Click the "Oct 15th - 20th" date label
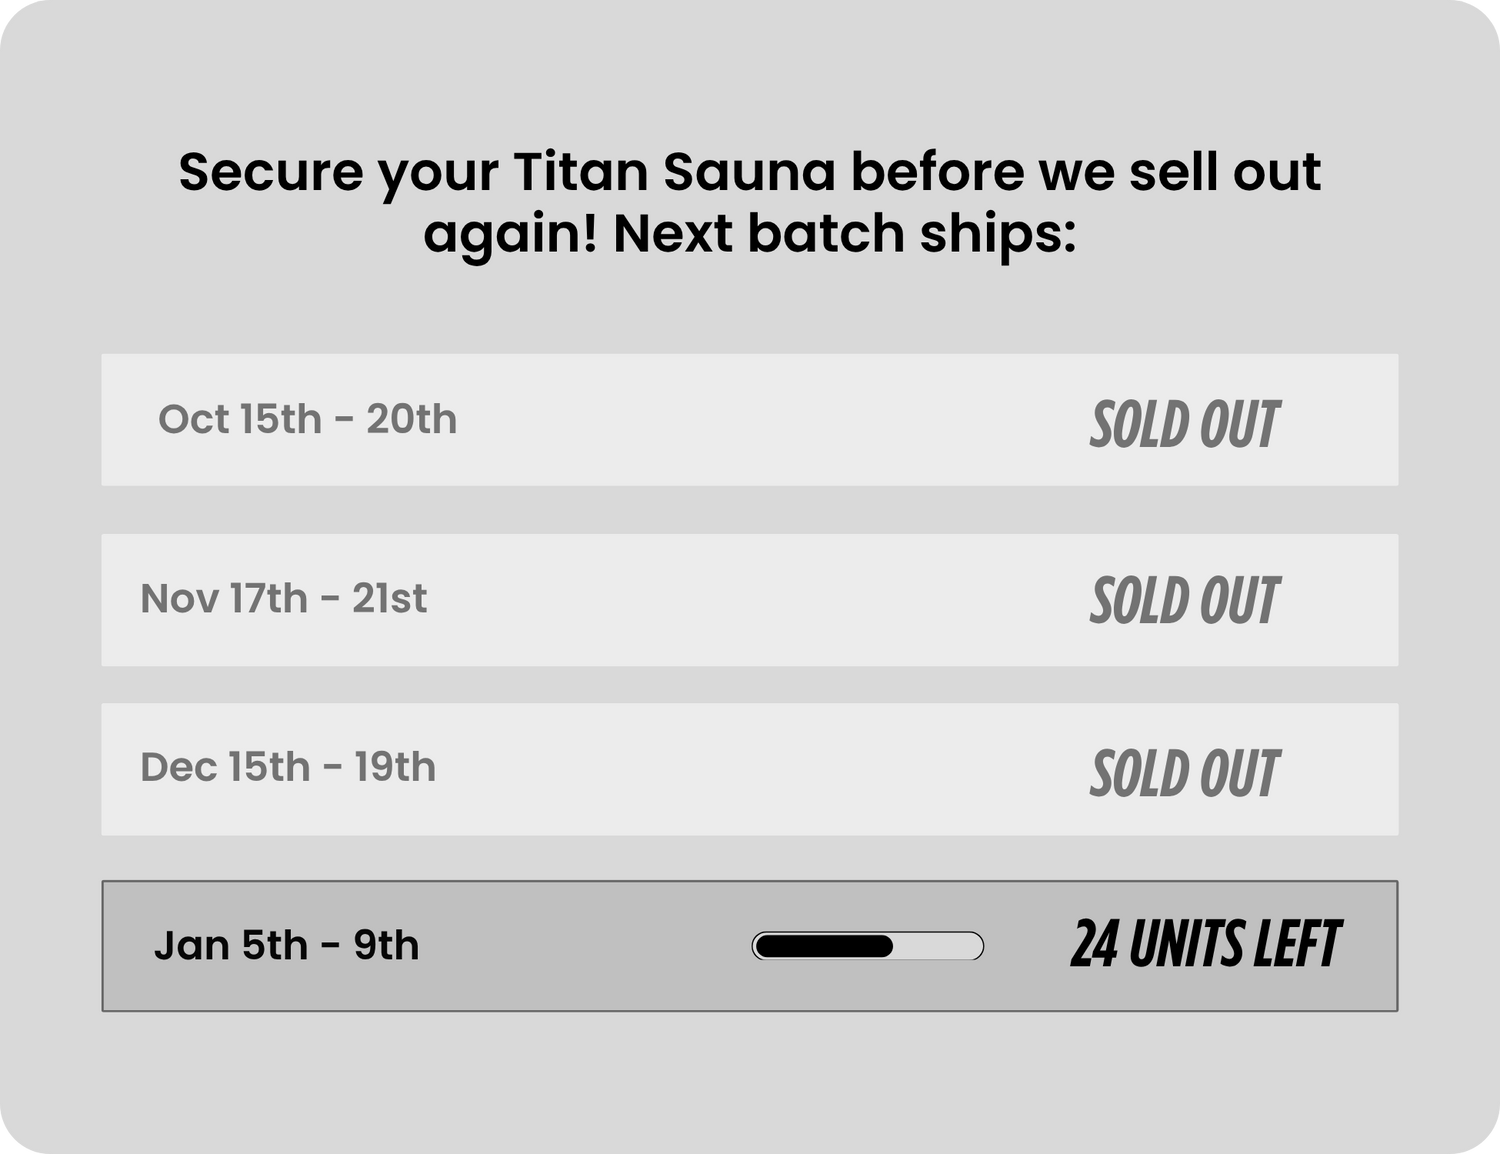The image size is (1500, 1154). (x=307, y=419)
